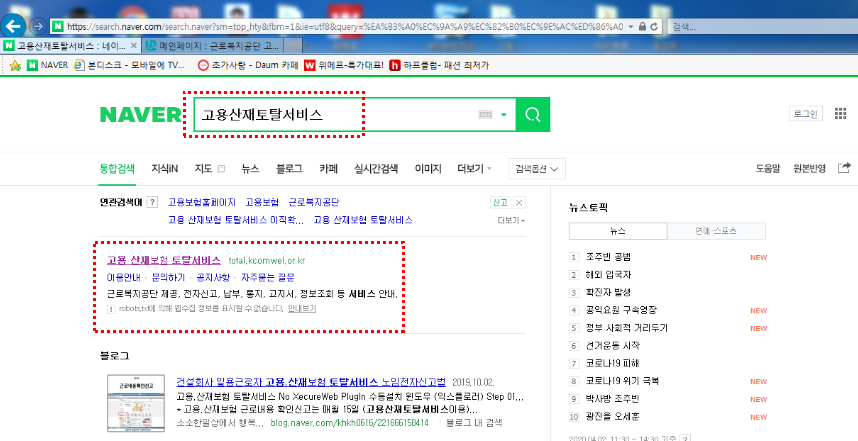Click the 로그인 button
This screenshot has height=441, width=858.
805,114
